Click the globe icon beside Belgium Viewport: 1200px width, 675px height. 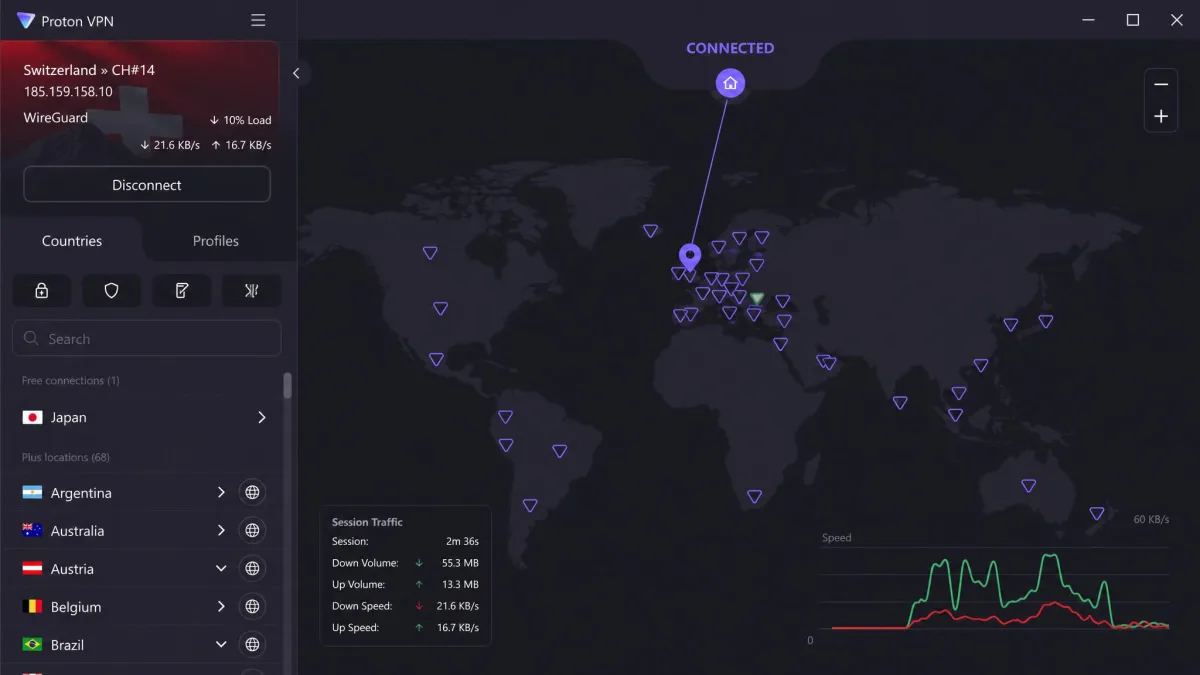(x=252, y=607)
